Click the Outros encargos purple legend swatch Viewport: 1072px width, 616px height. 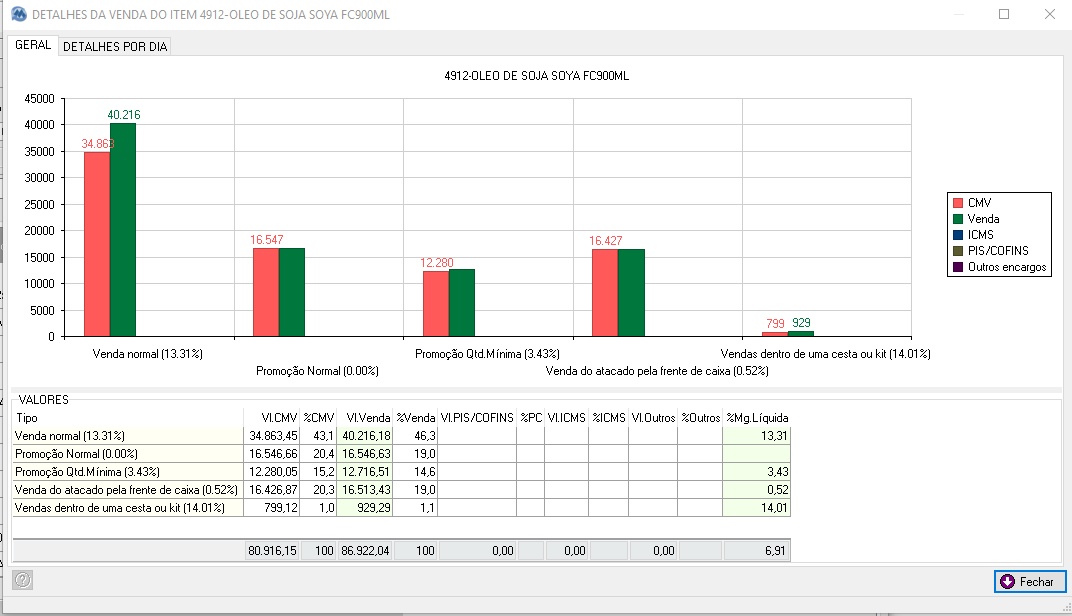coord(958,267)
